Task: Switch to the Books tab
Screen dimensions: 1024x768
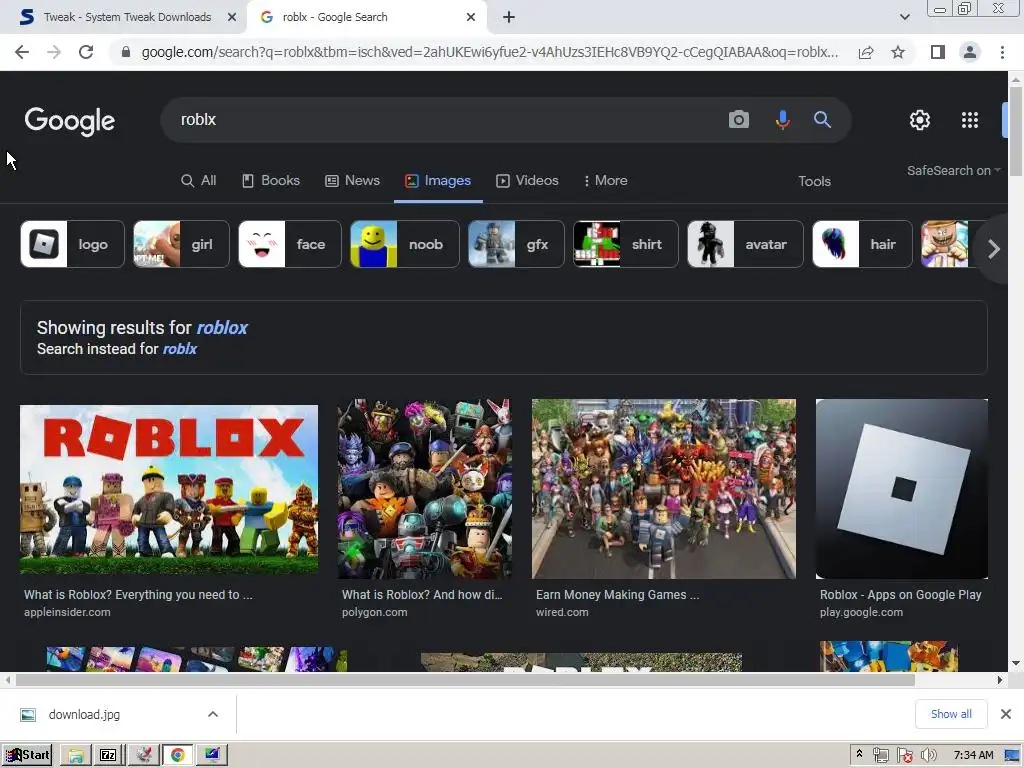Action: click(270, 181)
